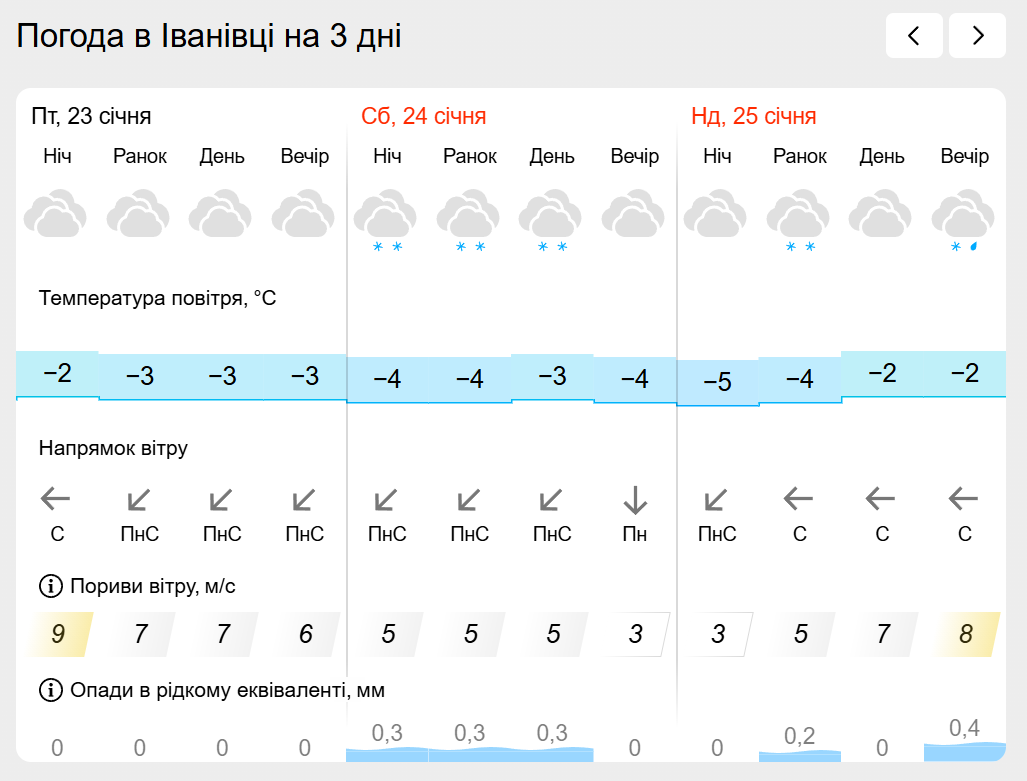This screenshot has width=1027, height=781.
Task: Click Sunday evening gust value 8
Action: [965, 634]
